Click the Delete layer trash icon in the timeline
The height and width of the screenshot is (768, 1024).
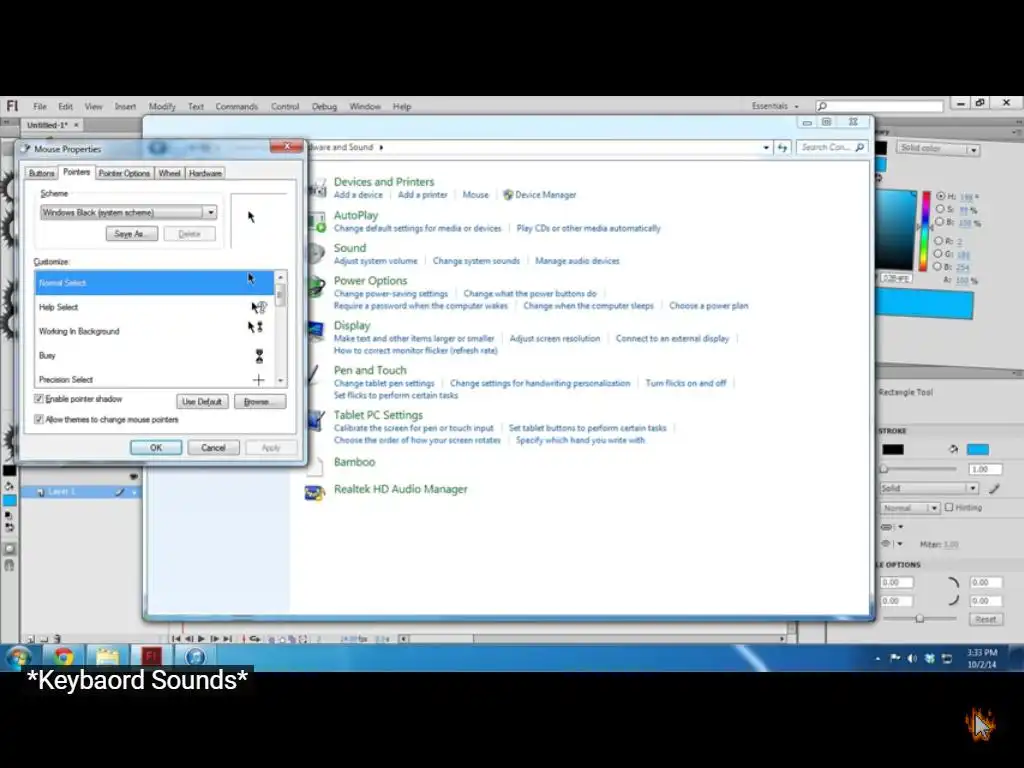point(57,639)
